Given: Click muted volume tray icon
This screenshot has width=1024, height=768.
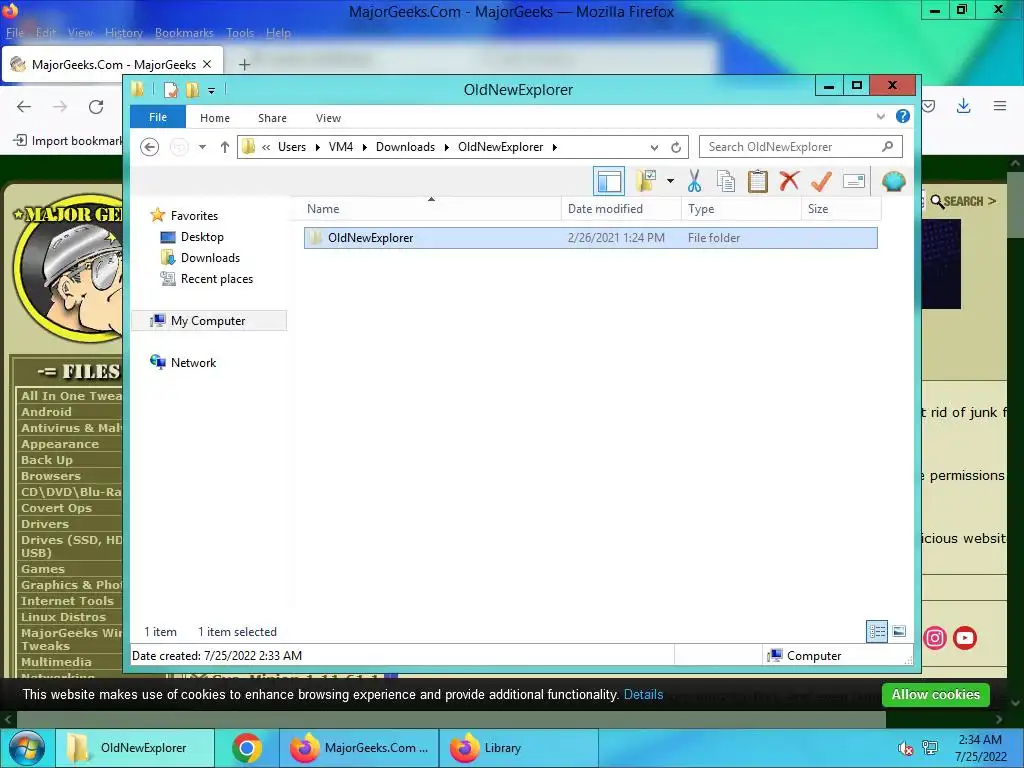Looking at the screenshot, I should 905,748.
